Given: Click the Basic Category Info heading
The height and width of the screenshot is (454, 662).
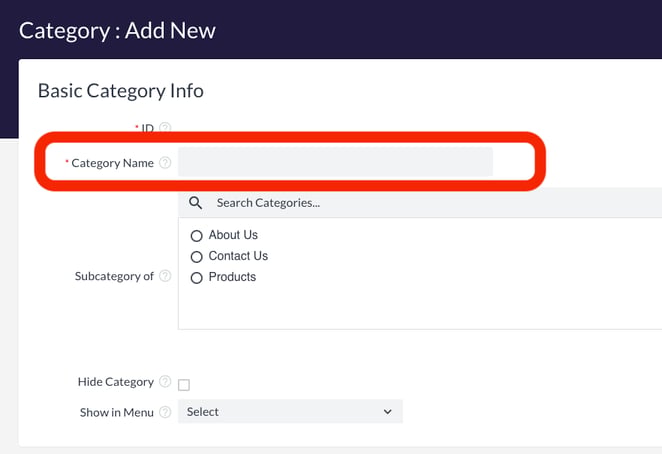Looking at the screenshot, I should pos(120,91).
